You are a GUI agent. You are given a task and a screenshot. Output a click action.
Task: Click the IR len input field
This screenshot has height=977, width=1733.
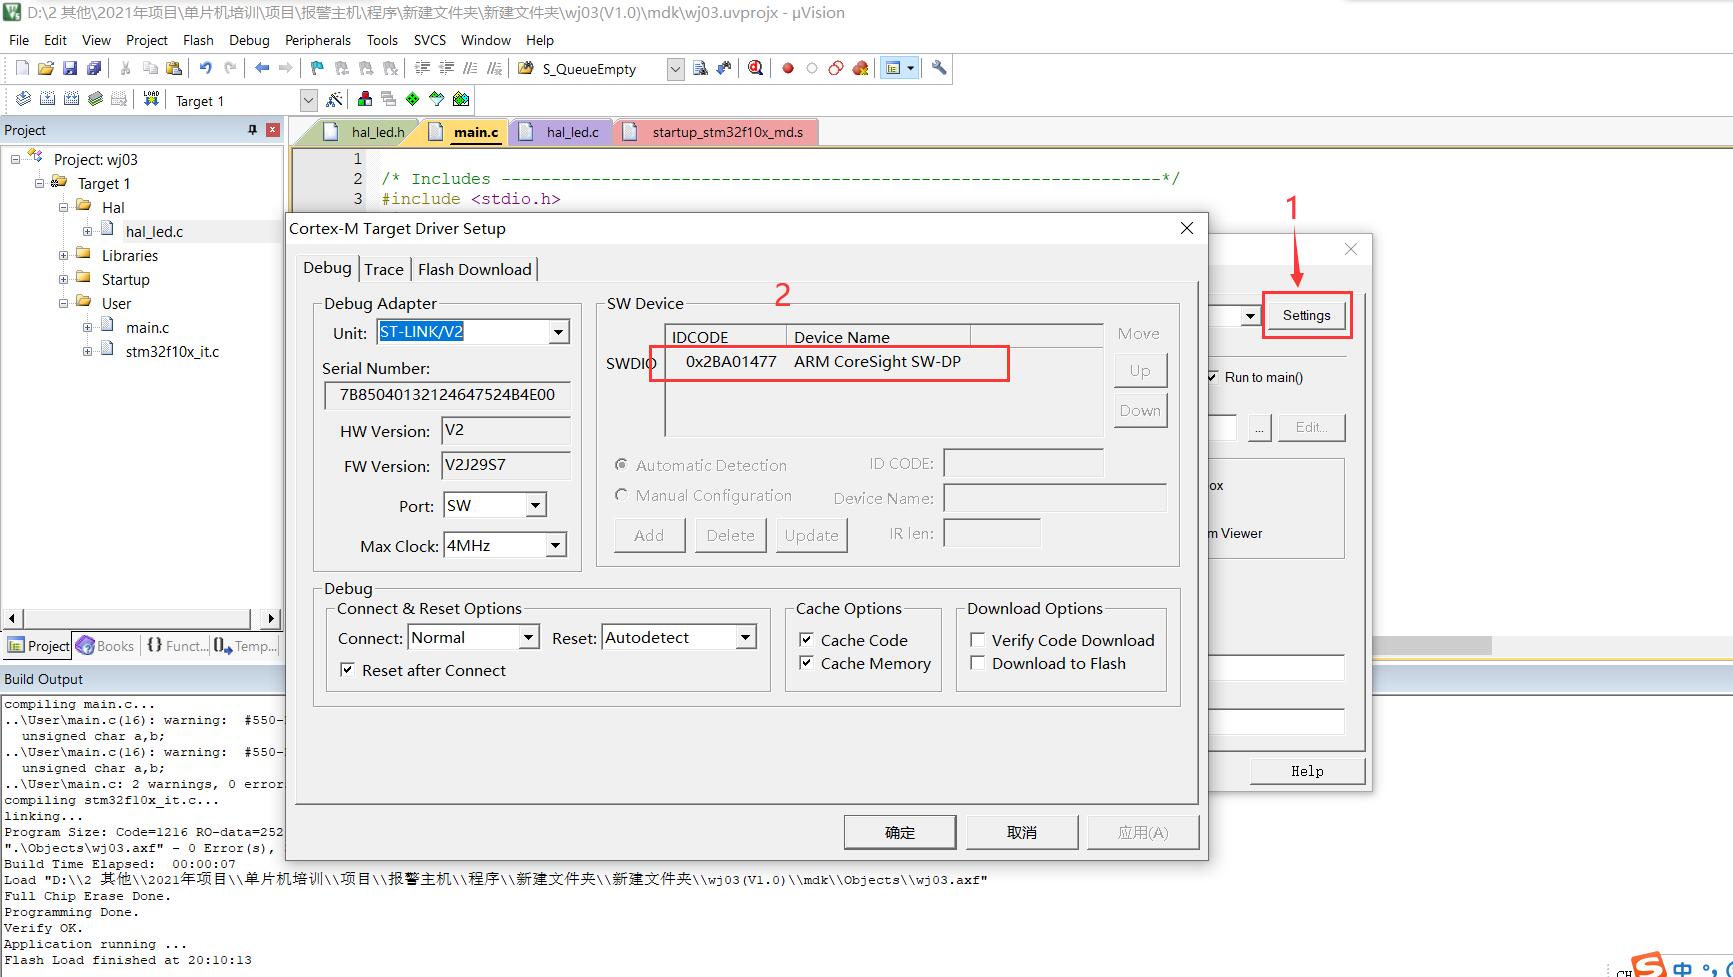point(992,533)
